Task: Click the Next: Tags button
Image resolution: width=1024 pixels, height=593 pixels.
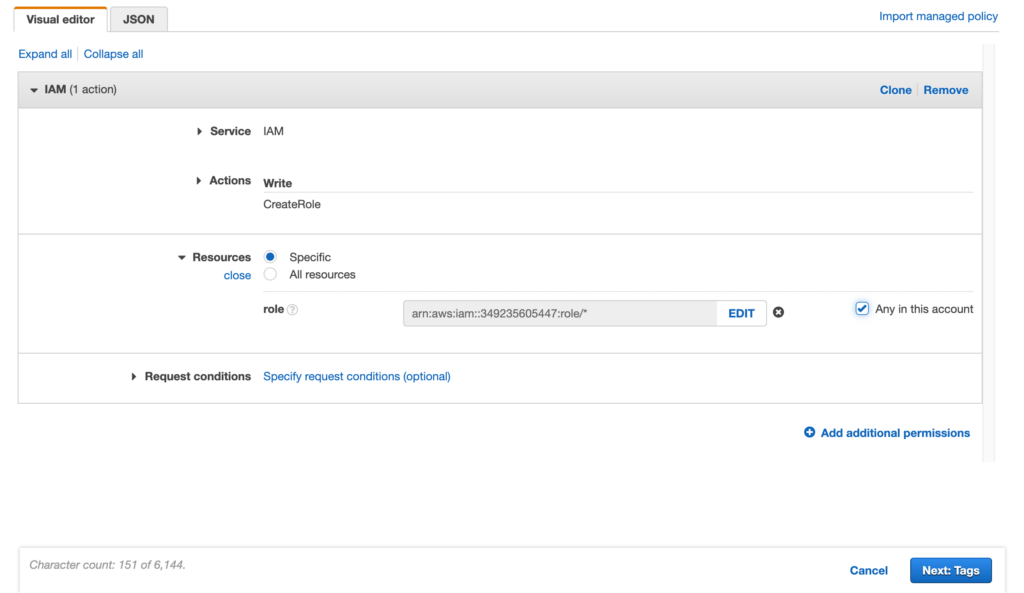Action: (950, 570)
